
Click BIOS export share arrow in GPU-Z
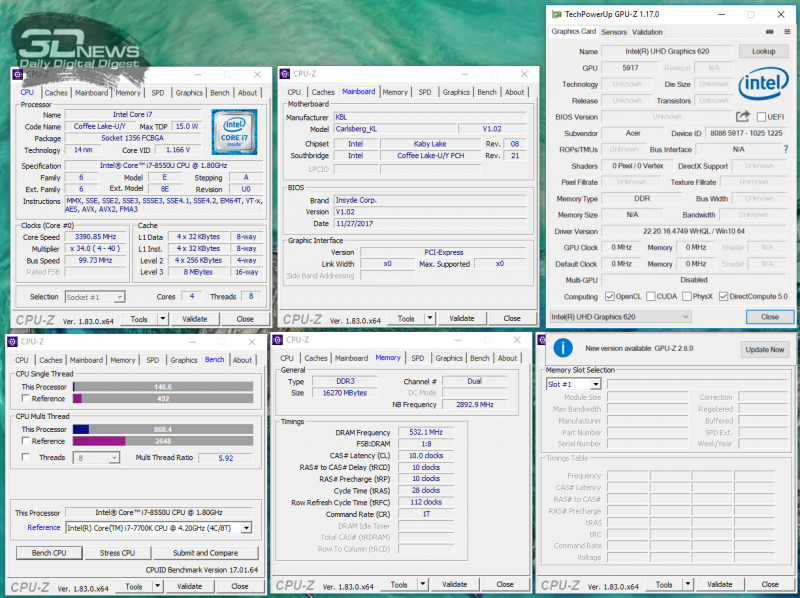pyautogui.click(x=742, y=116)
